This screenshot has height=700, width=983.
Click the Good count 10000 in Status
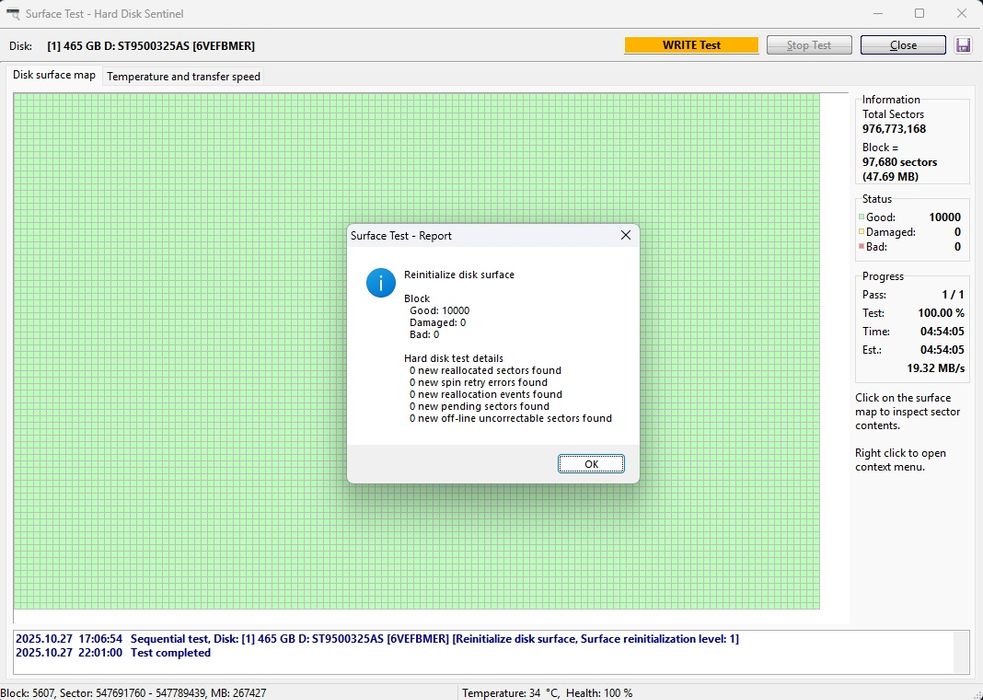(x=945, y=217)
